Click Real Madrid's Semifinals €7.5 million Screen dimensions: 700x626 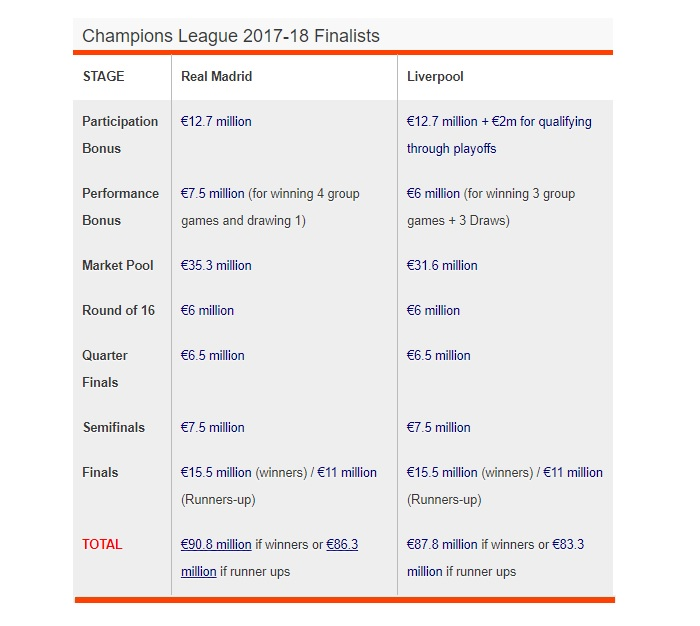click(x=212, y=427)
